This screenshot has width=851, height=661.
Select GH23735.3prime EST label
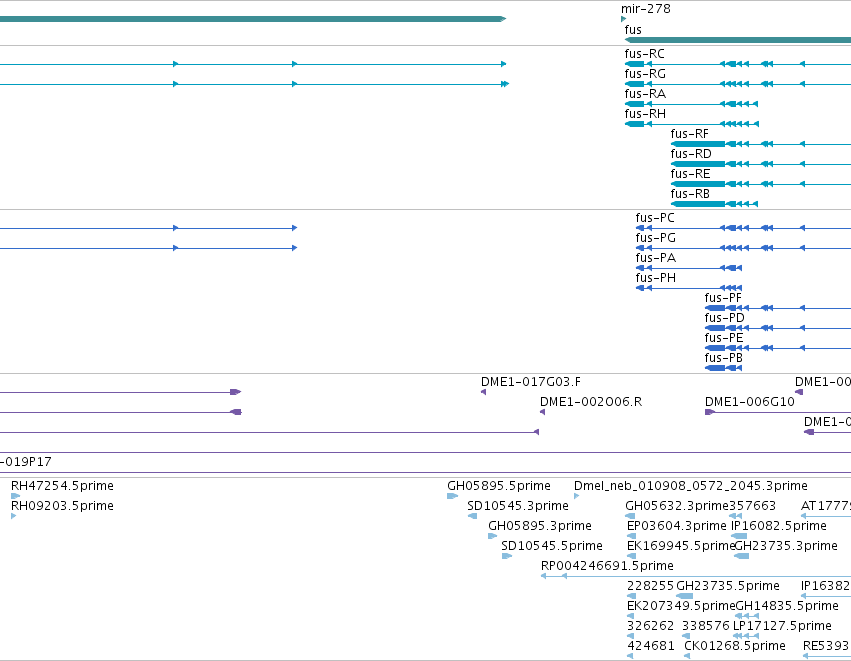click(786, 546)
